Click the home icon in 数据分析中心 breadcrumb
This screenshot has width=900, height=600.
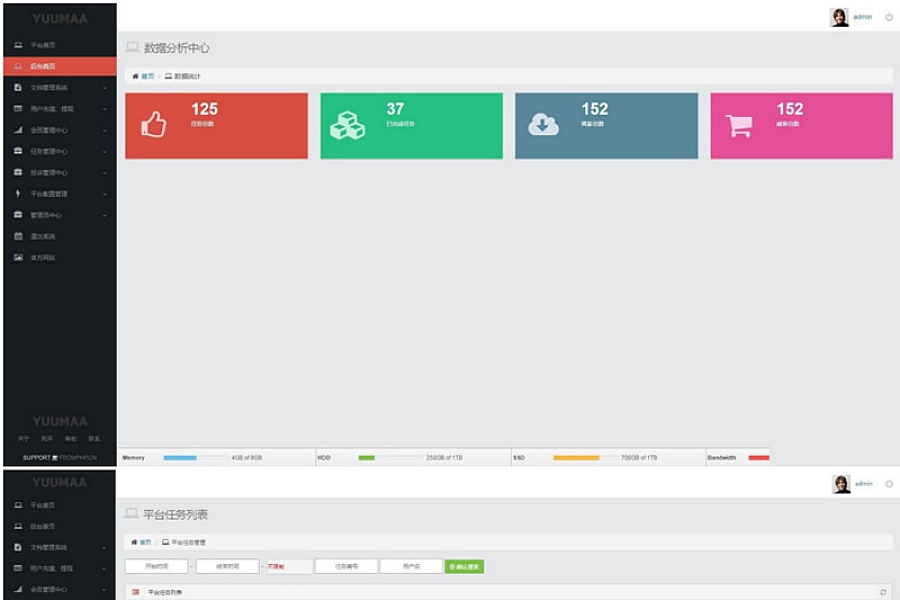pos(135,76)
